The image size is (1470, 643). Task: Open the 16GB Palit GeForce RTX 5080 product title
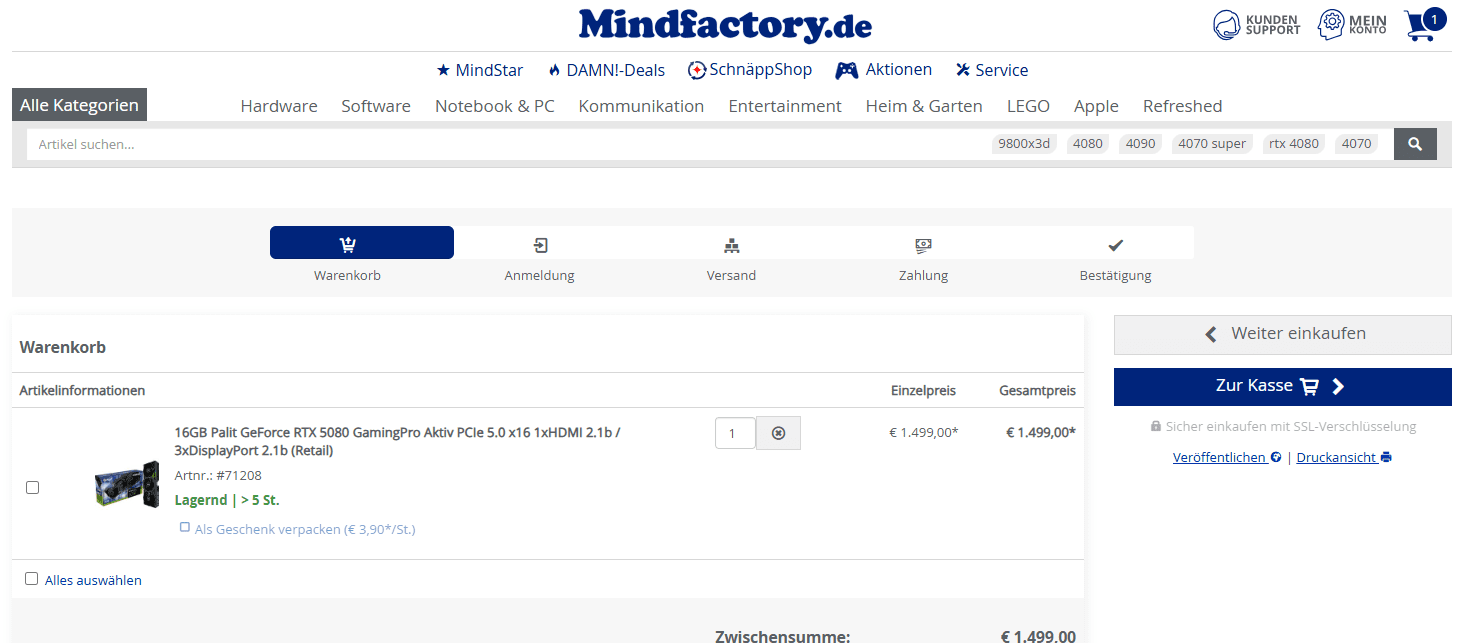[x=397, y=442]
